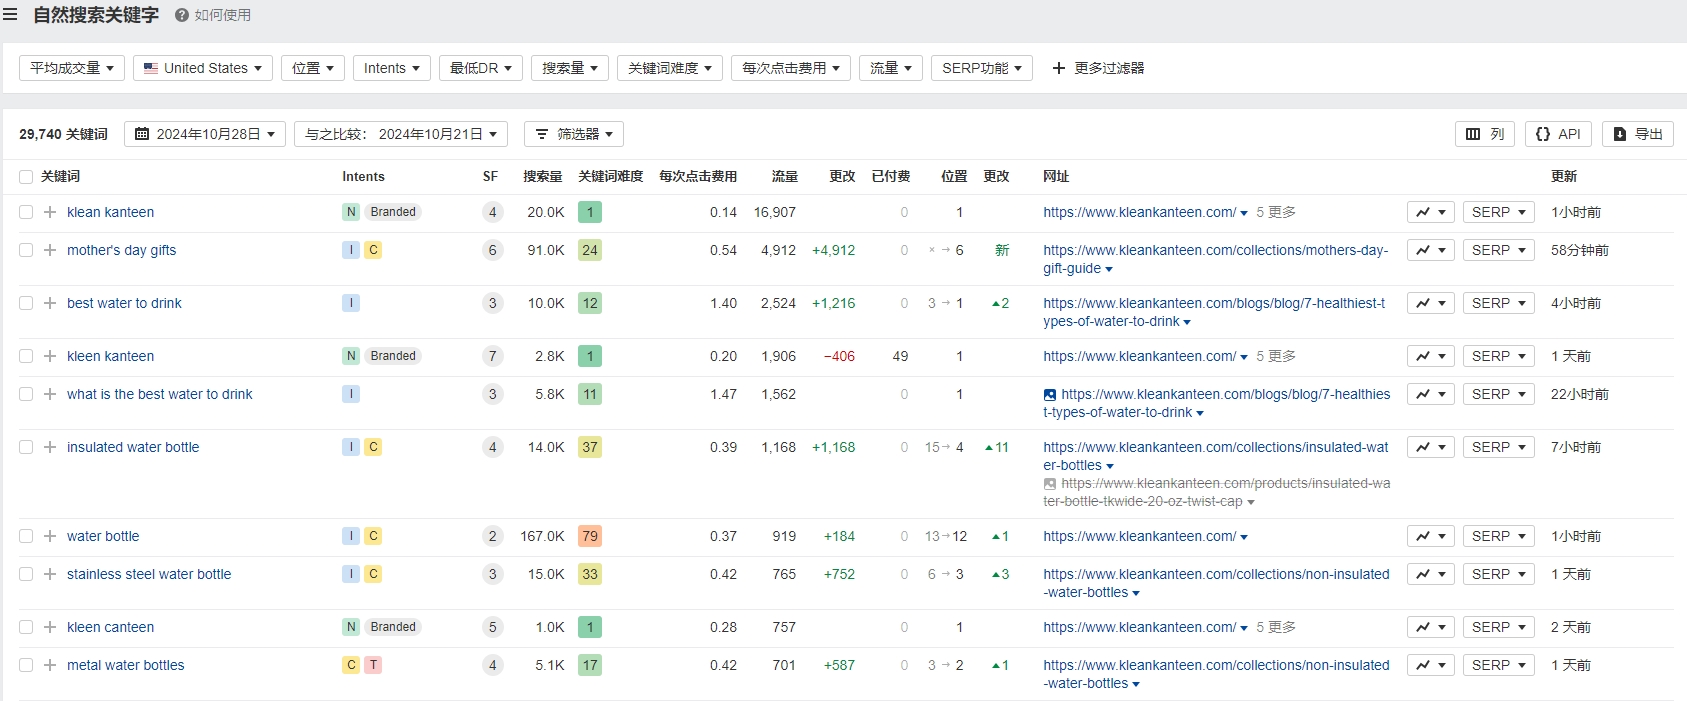This screenshot has width=1687, height=701.
Task: Open the SERP功能 filter dropdown
Action: click(982, 68)
